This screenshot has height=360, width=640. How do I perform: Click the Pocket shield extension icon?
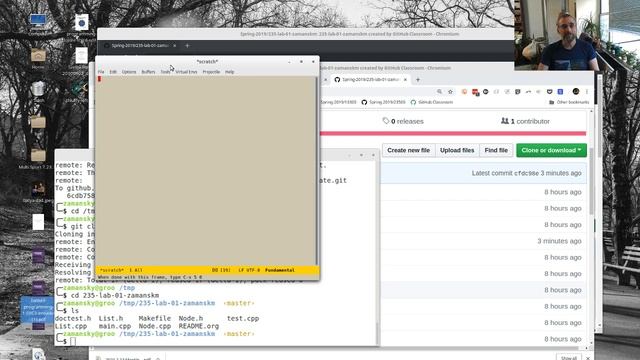click(549, 92)
